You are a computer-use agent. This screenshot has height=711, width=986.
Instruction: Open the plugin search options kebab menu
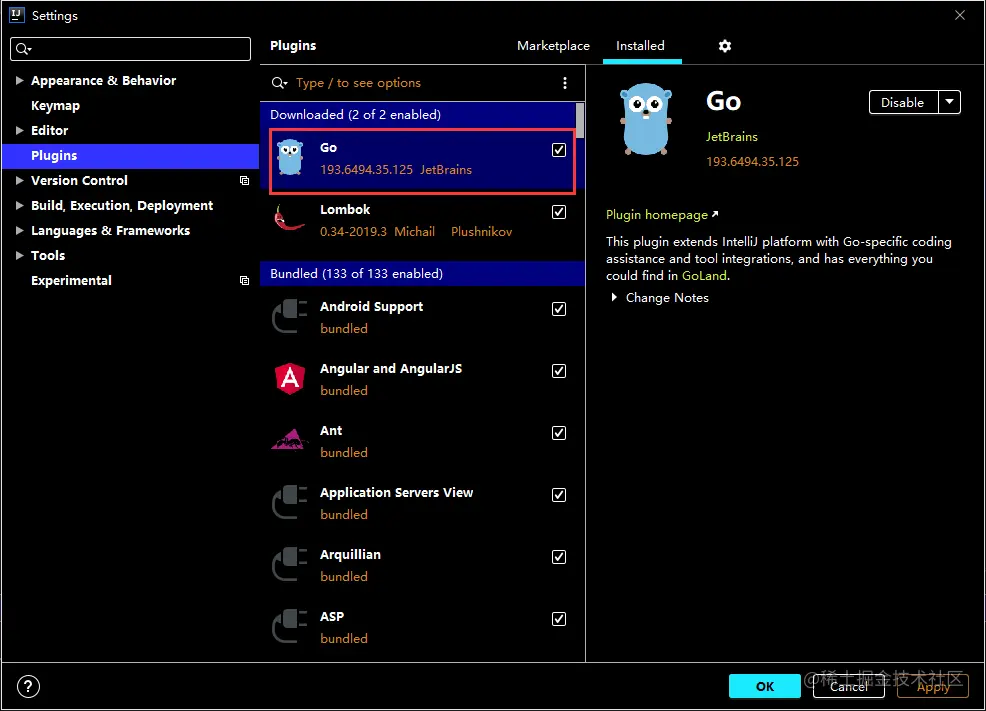[x=565, y=83]
